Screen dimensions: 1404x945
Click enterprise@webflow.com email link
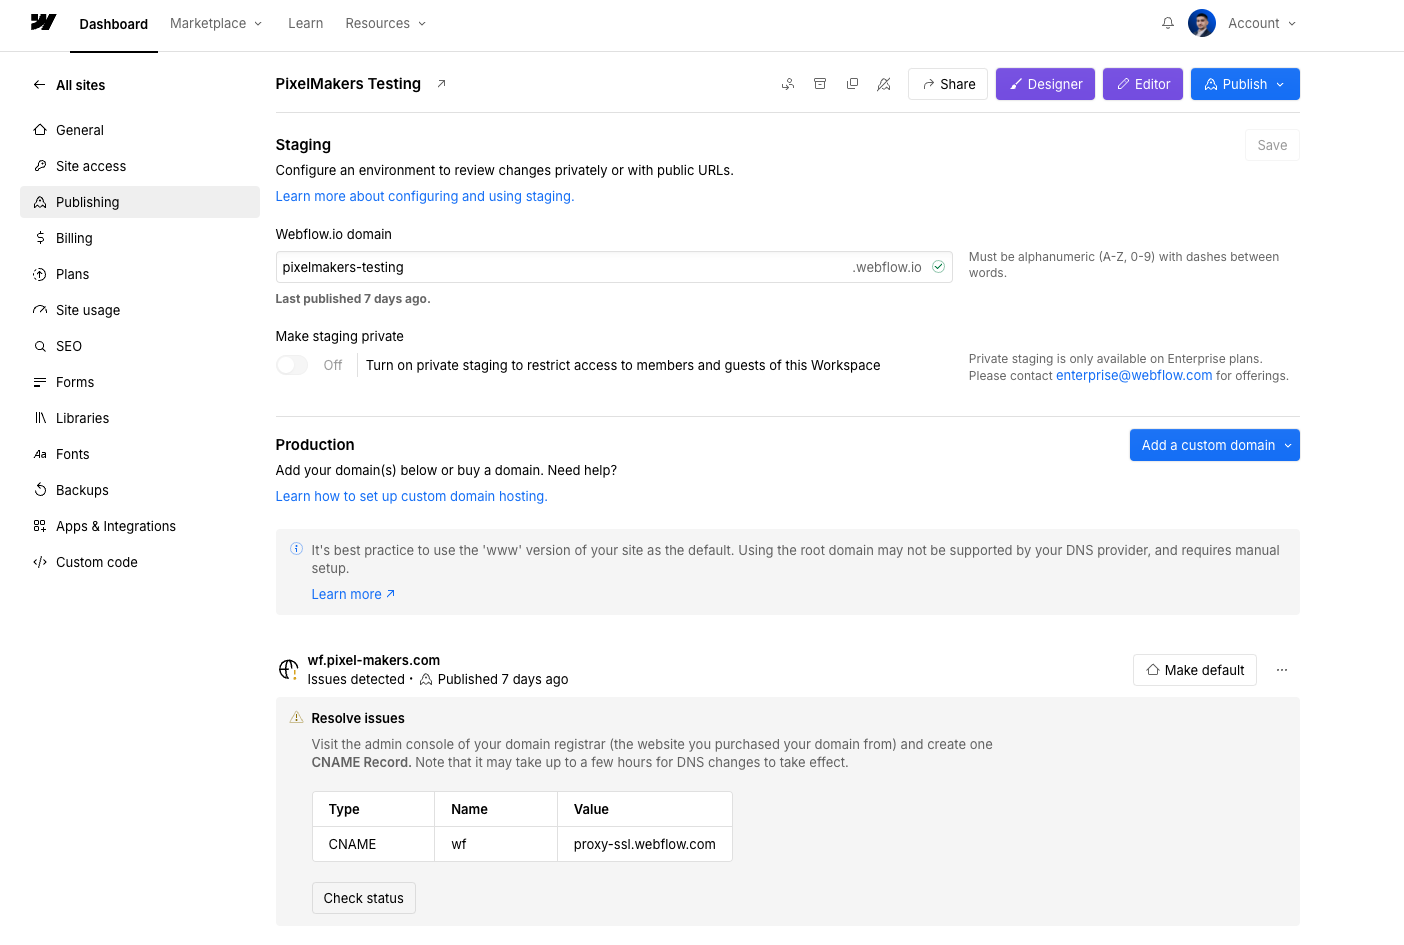[x=1134, y=375]
